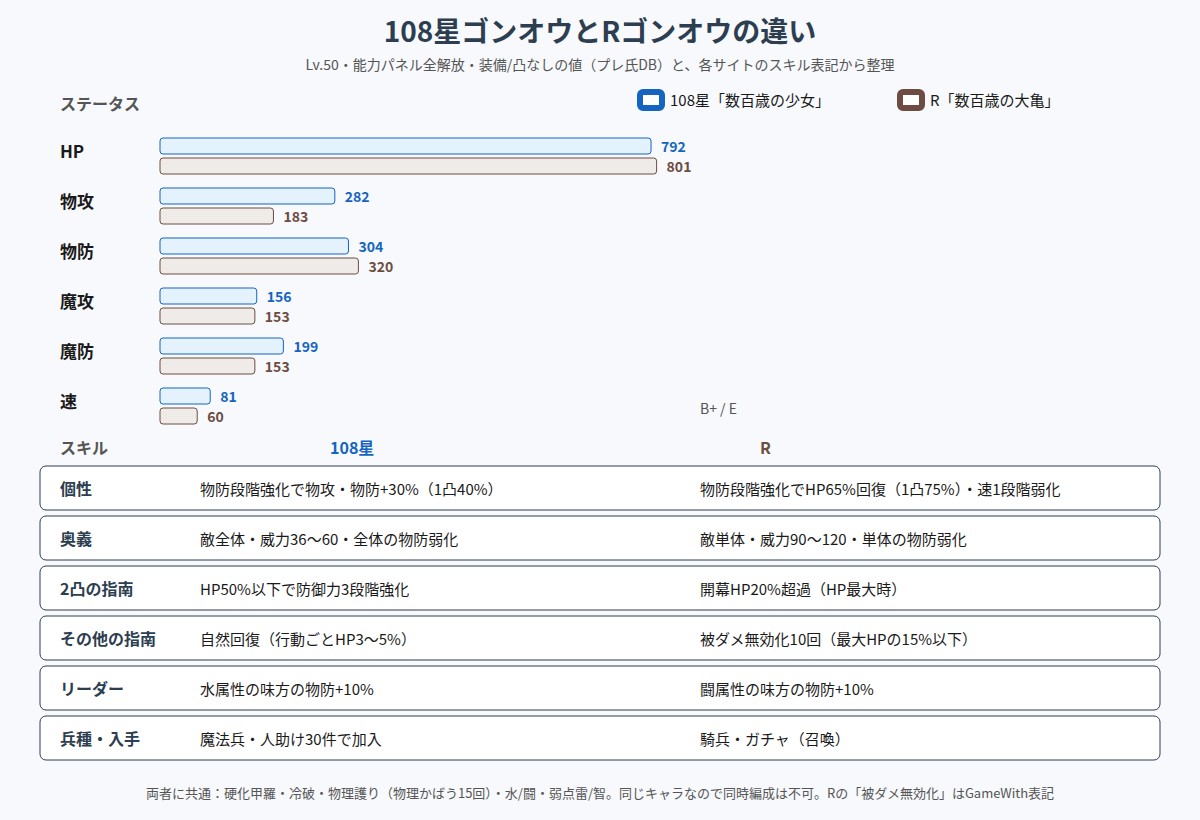Click the 兵種・入手 row label
1200x820 pixels.
click(100, 740)
